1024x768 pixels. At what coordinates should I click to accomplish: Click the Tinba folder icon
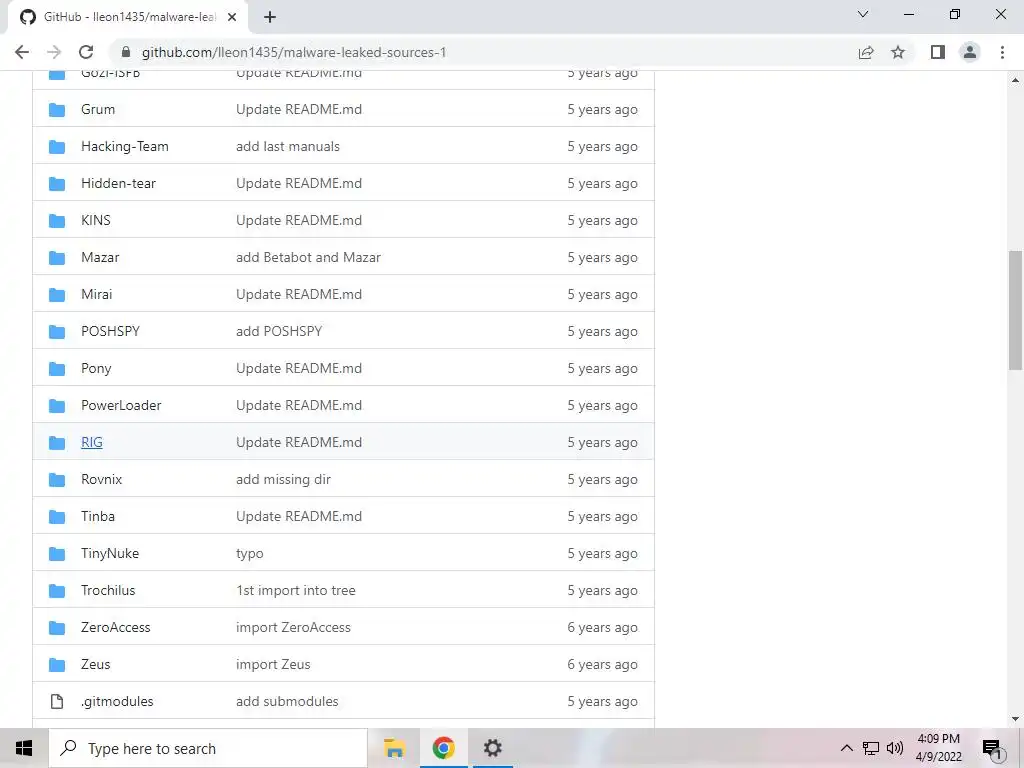[57, 517]
